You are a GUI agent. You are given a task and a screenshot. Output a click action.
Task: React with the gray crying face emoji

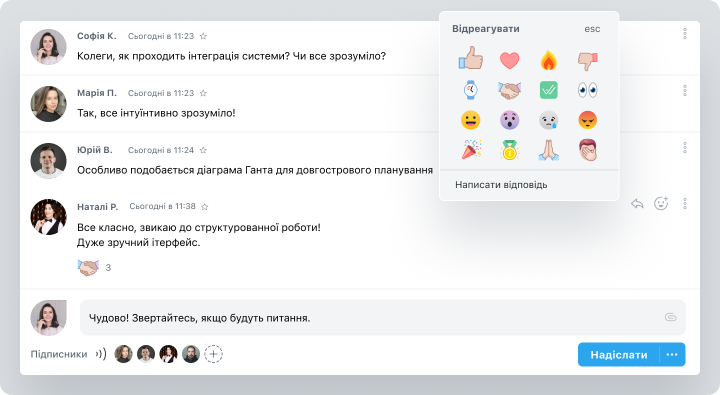point(548,120)
